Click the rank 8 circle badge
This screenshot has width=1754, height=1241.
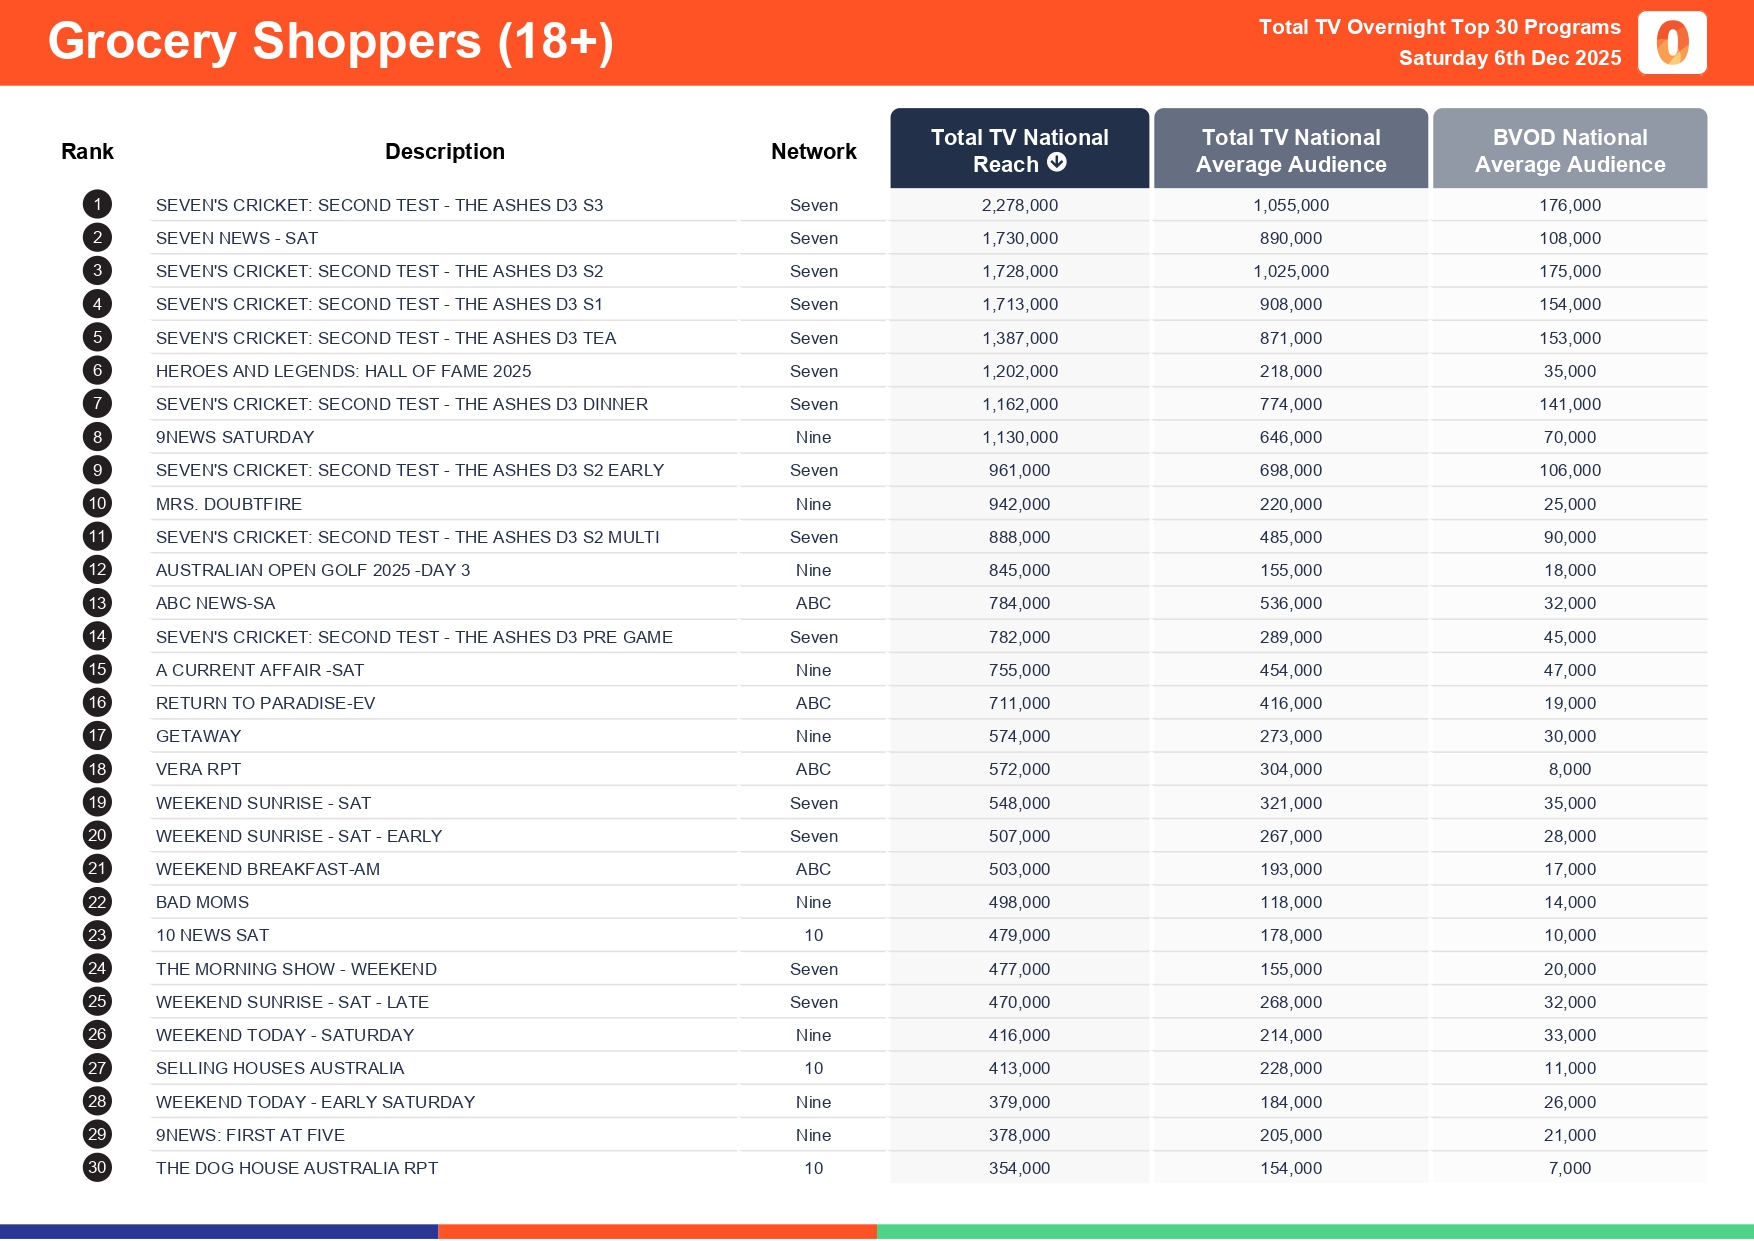click(97, 437)
